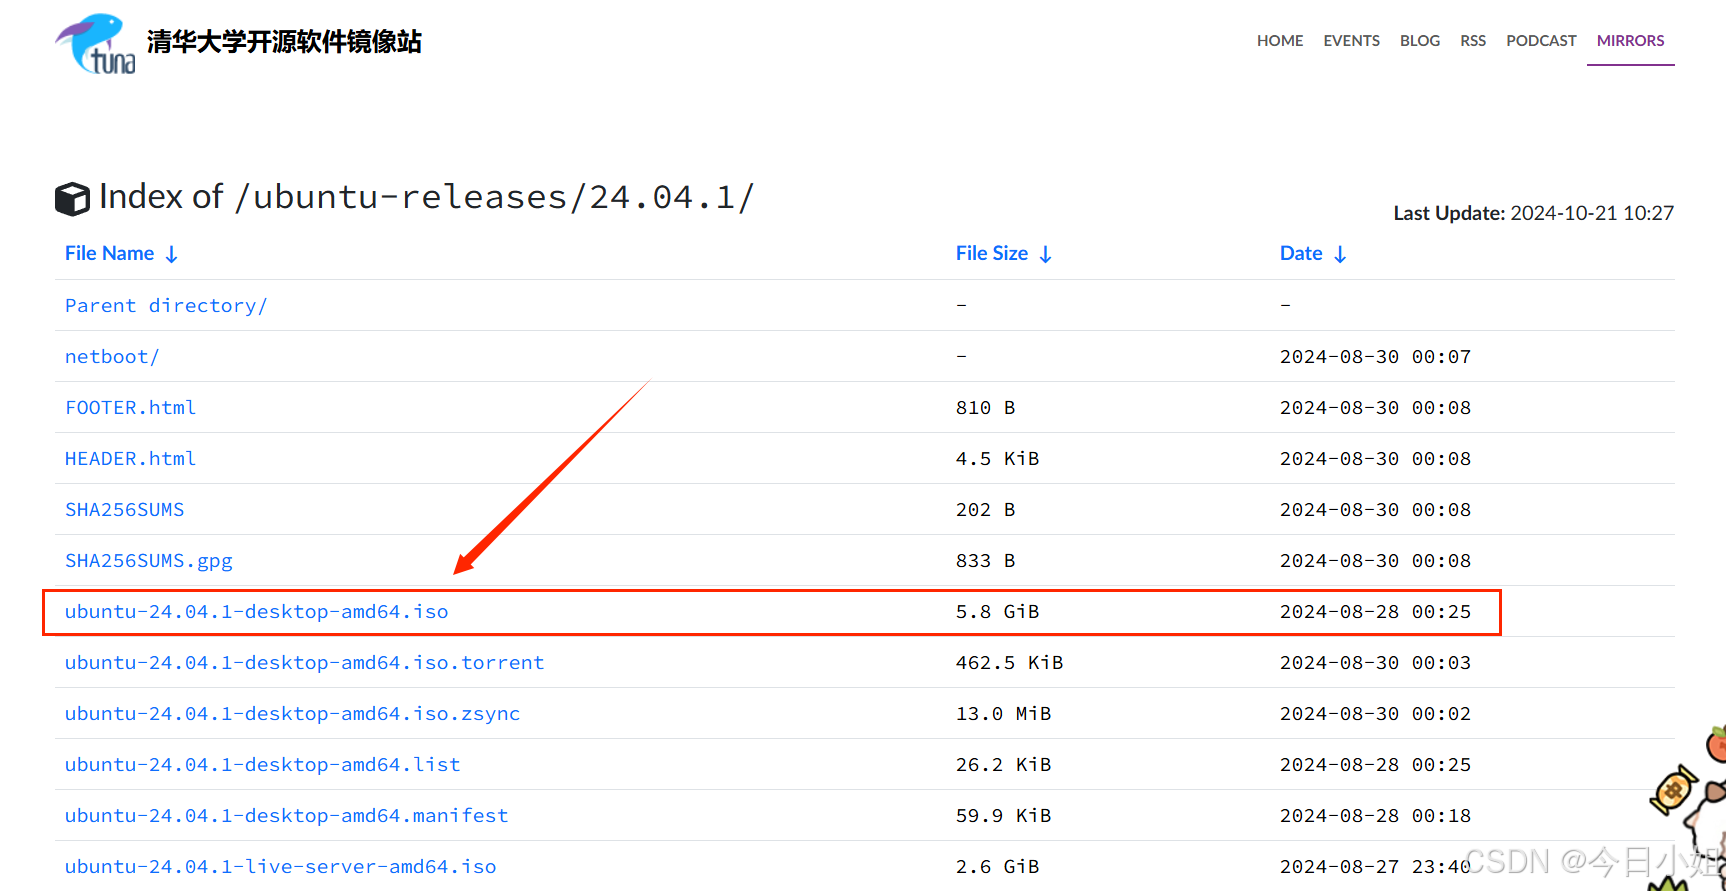Click the sort arrow next to File Name

tap(172, 255)
